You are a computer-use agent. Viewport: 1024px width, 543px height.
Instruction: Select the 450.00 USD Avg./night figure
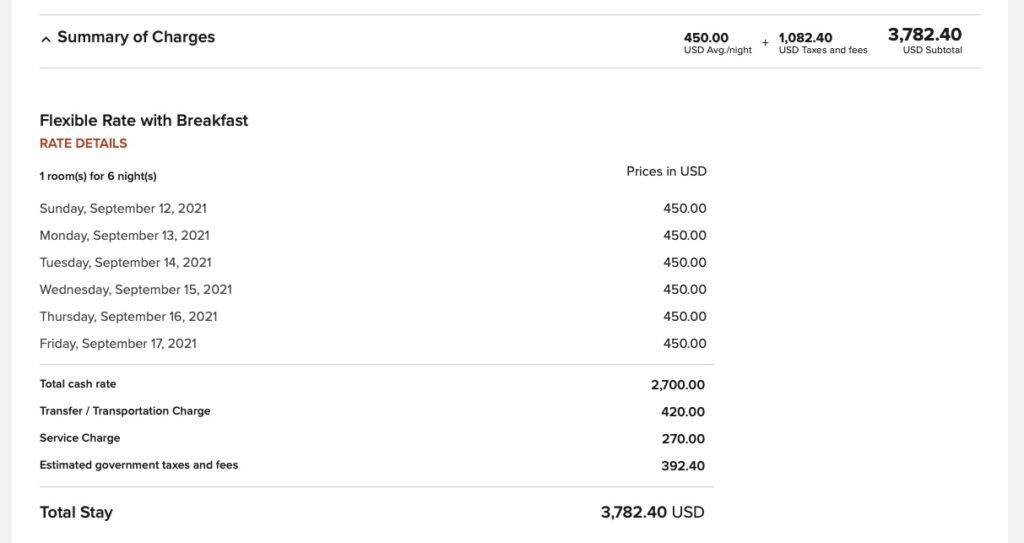717,43
